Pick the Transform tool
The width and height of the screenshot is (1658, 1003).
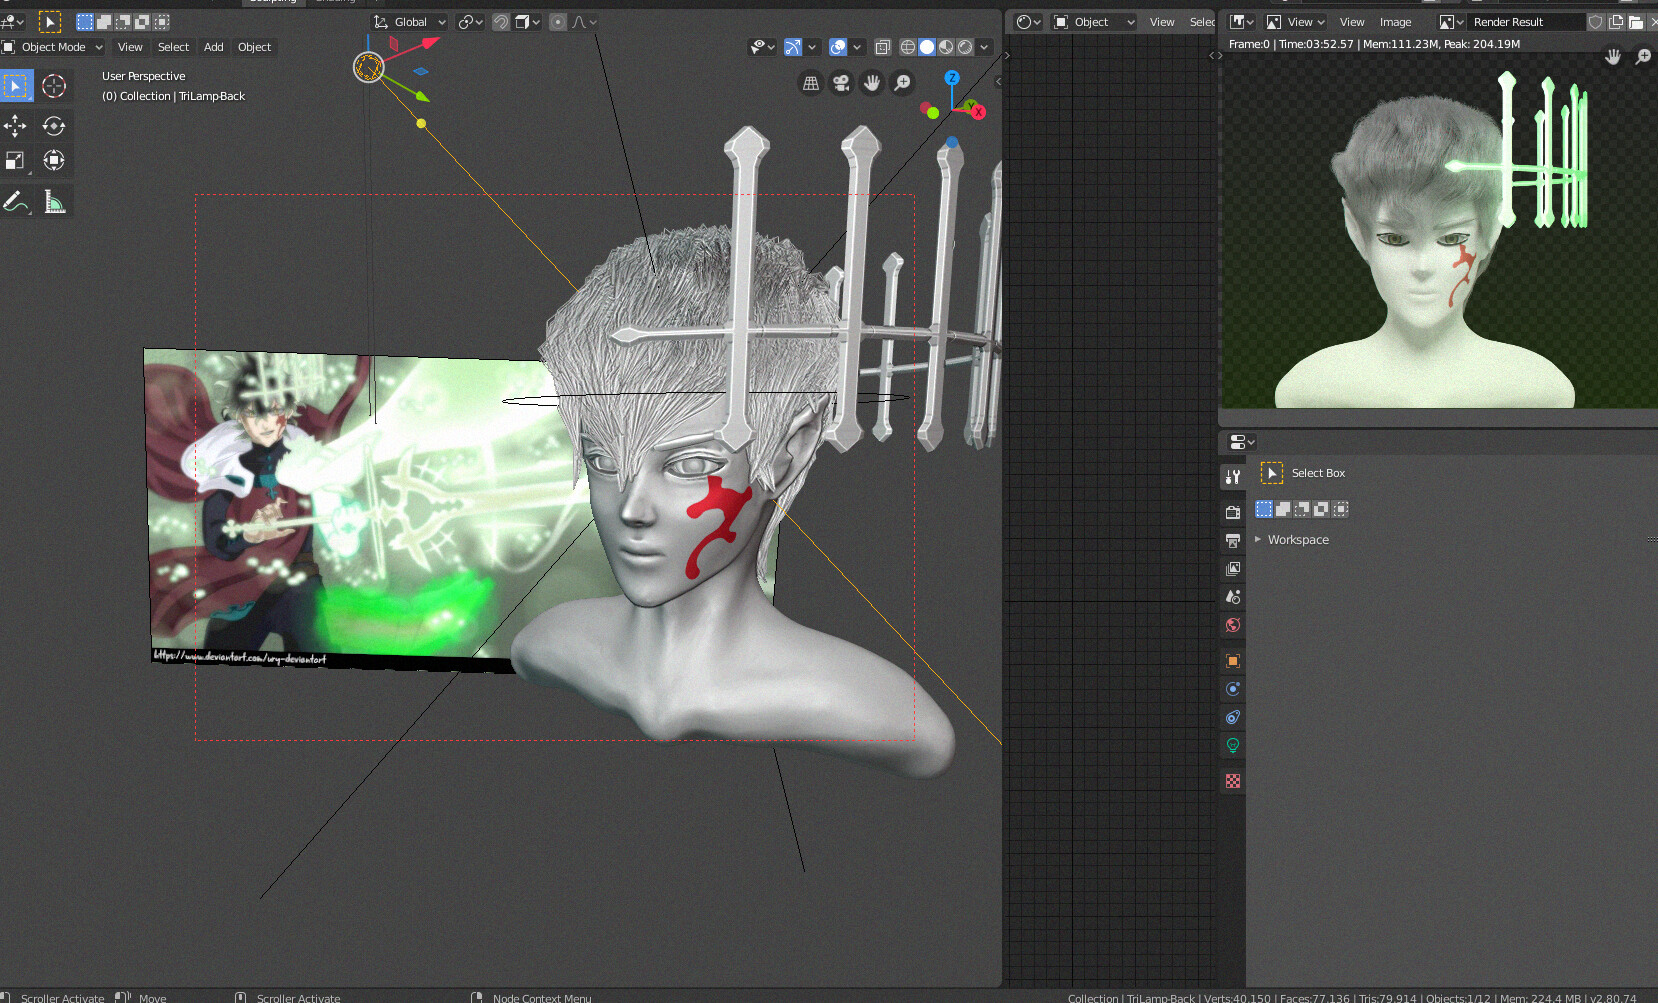[x=54, y=160]
